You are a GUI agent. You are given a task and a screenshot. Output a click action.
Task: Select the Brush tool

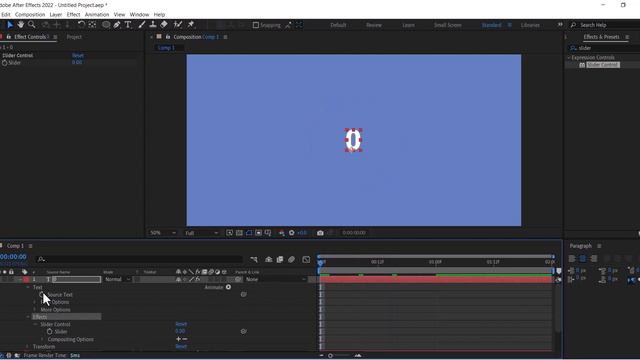point(142,25)
